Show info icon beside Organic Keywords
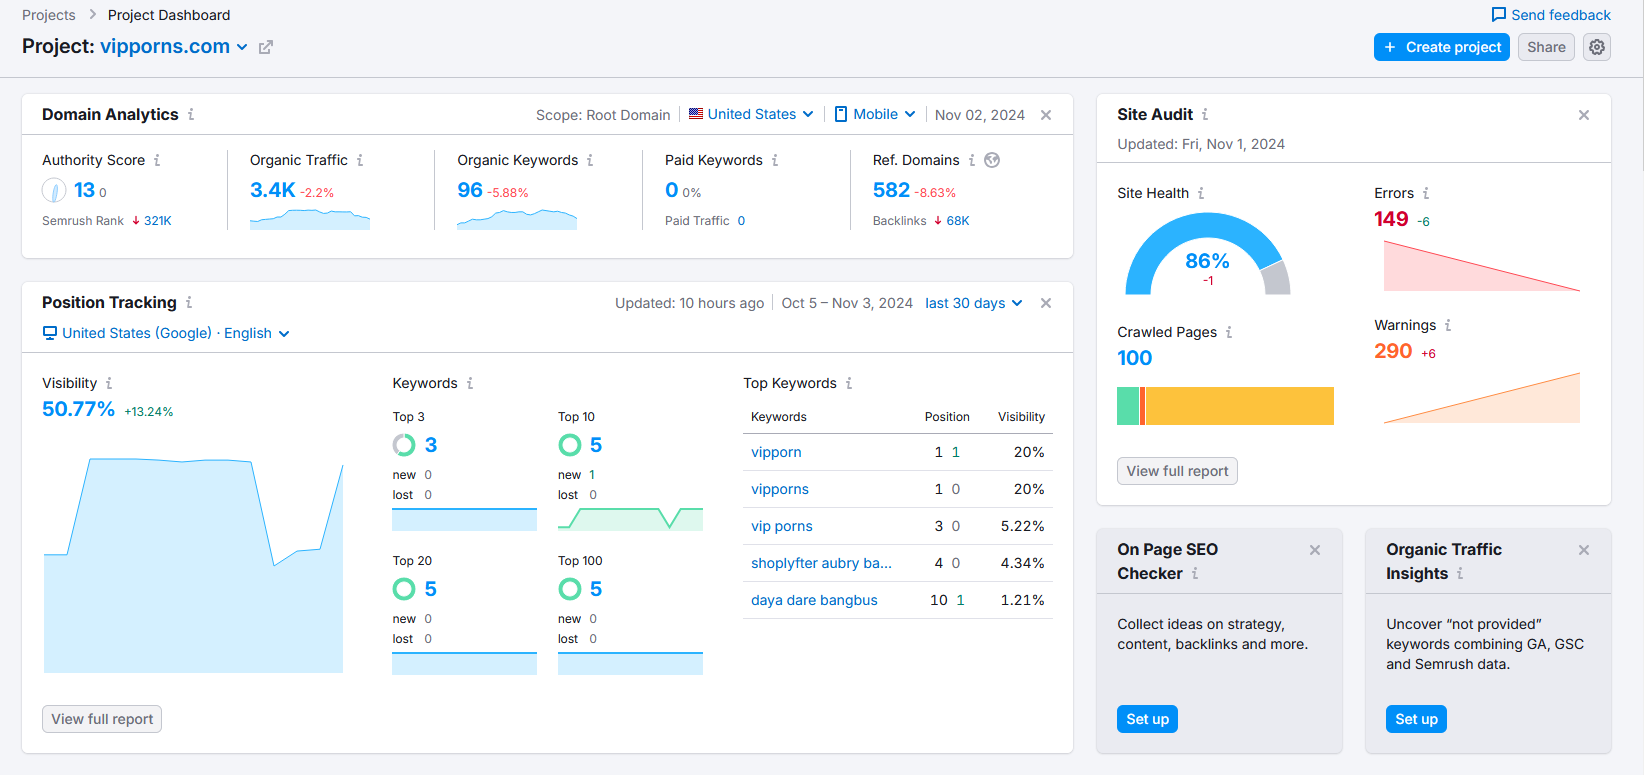The width and height of the screenshot is (1644, 775). pos(590,160)
